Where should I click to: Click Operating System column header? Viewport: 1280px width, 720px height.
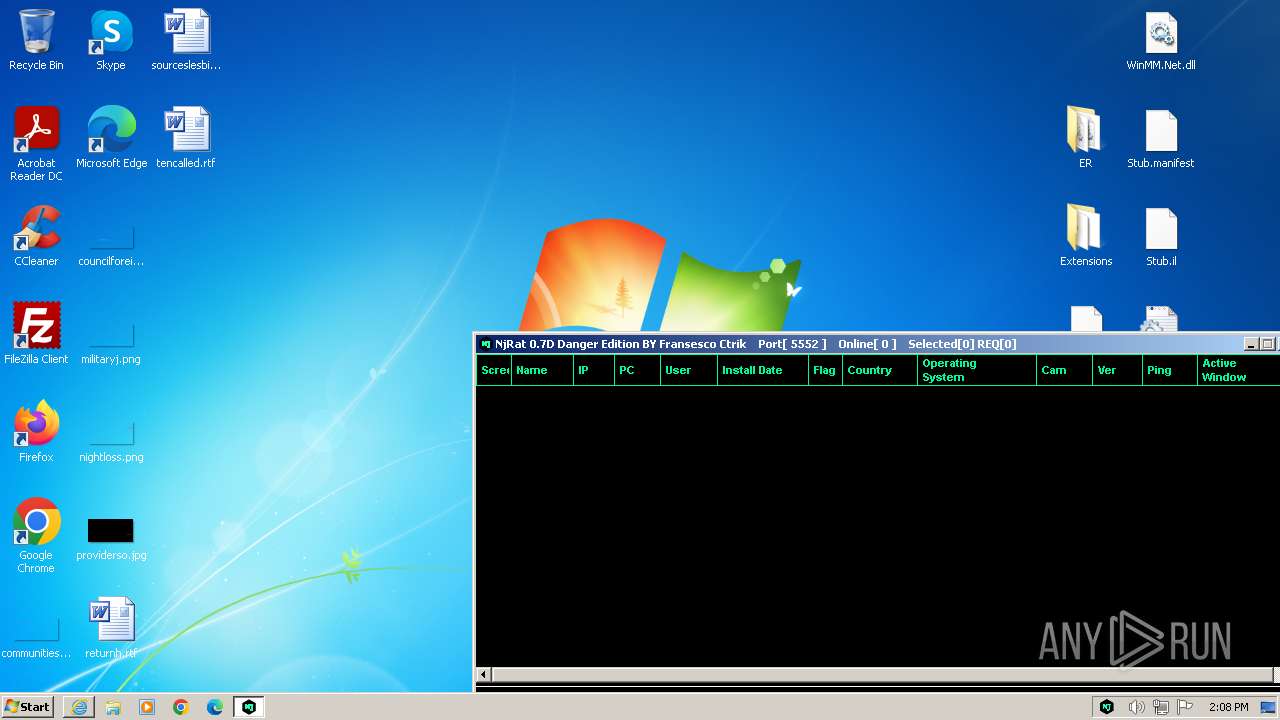977,370
